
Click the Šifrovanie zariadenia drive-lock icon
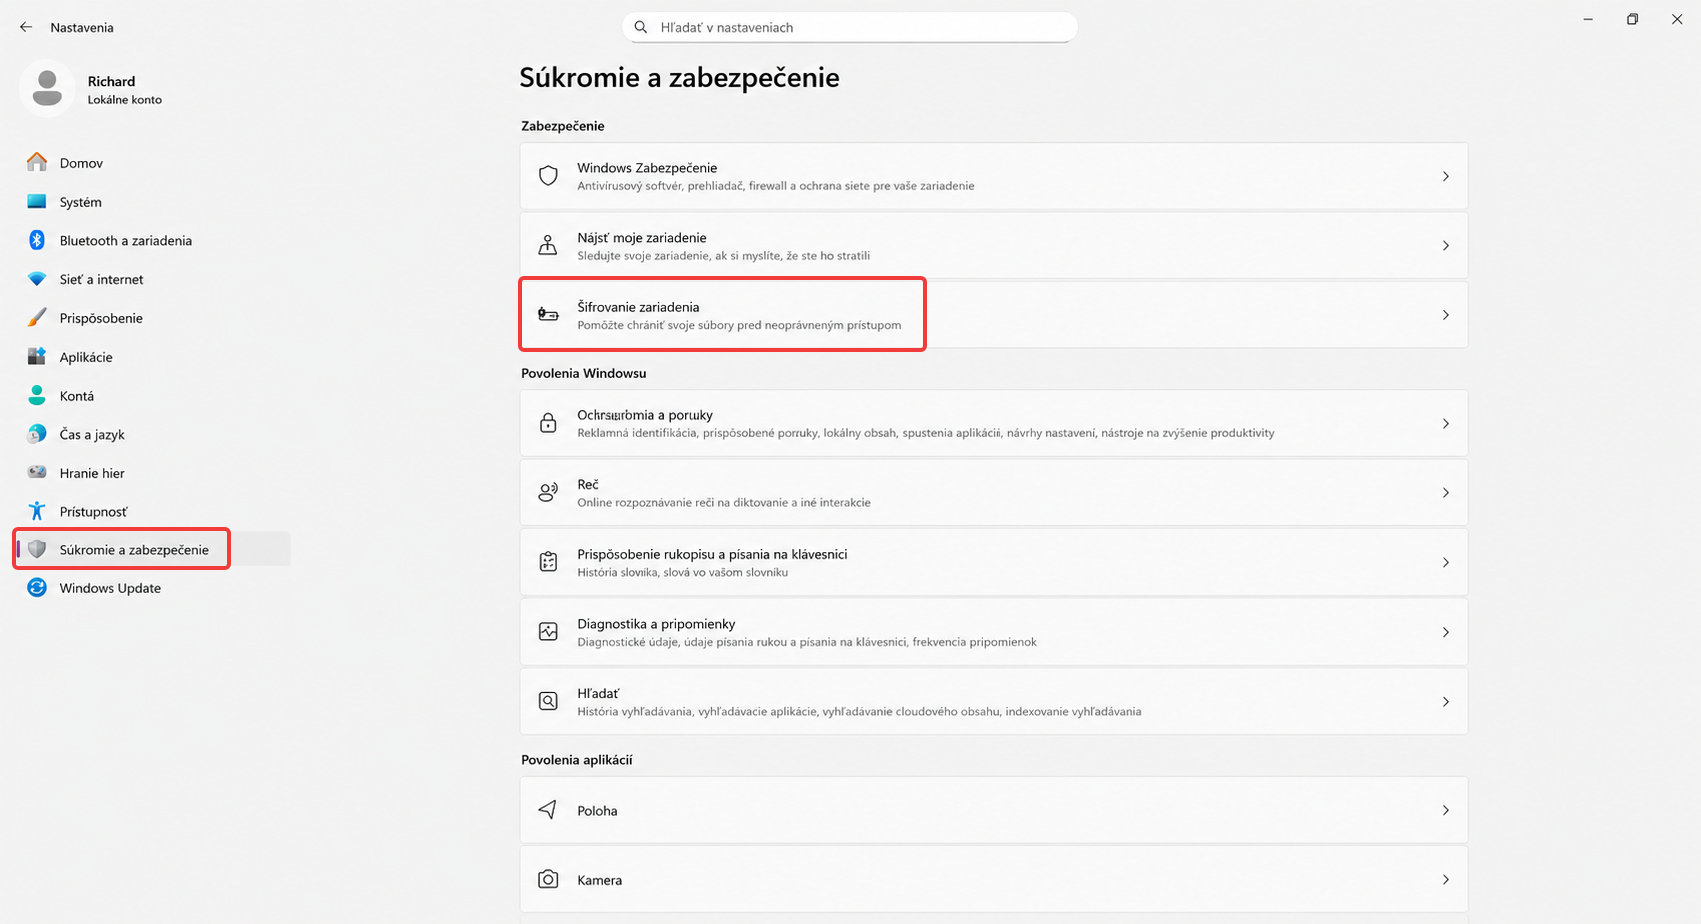pos(548,314)
